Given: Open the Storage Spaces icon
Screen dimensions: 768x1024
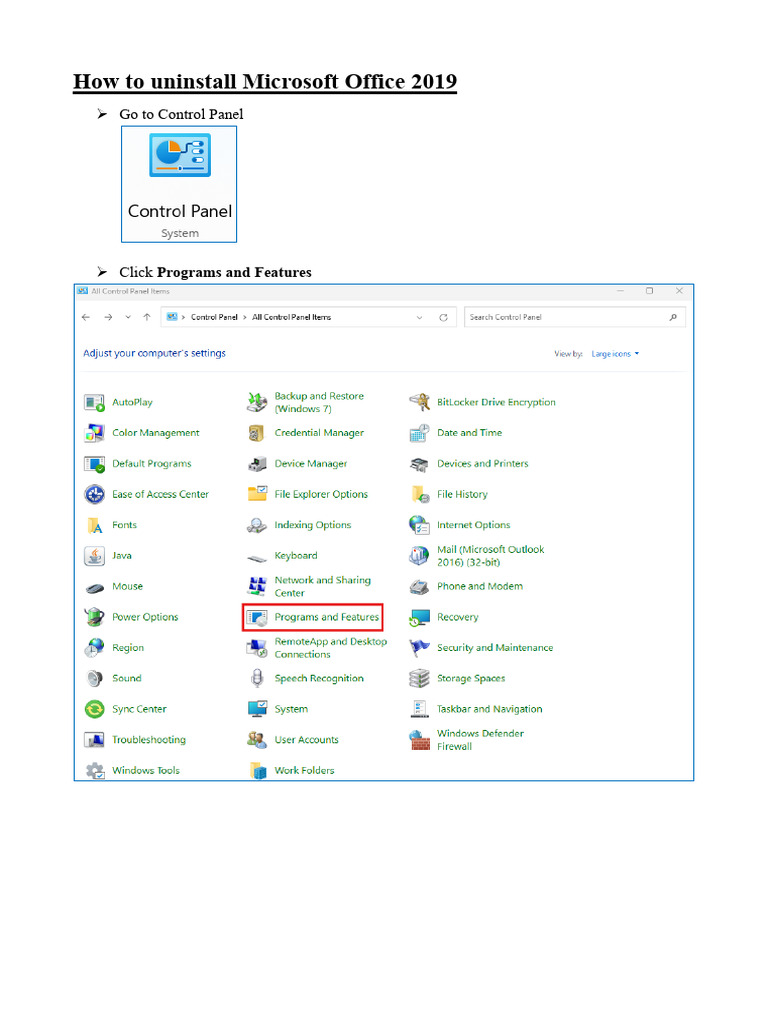Looking at the screenshot, I should [419, 679].
